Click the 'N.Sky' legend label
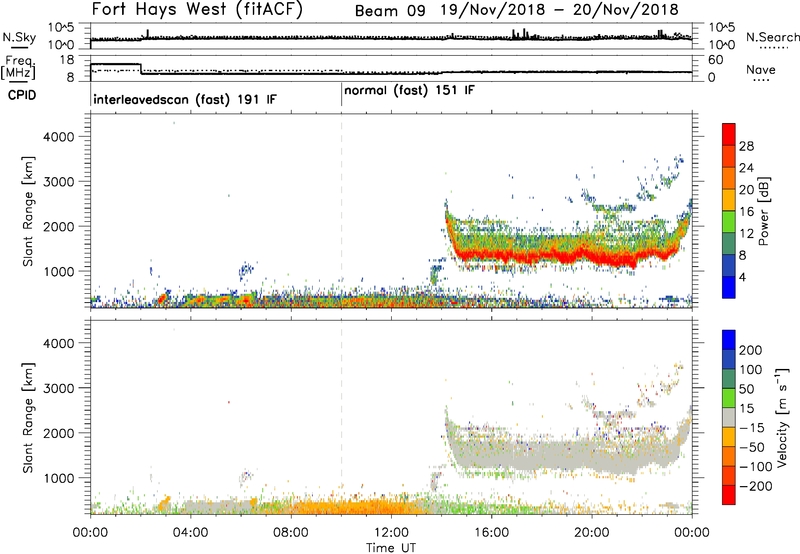Screen dimensions: 800x554 (19, 37)
